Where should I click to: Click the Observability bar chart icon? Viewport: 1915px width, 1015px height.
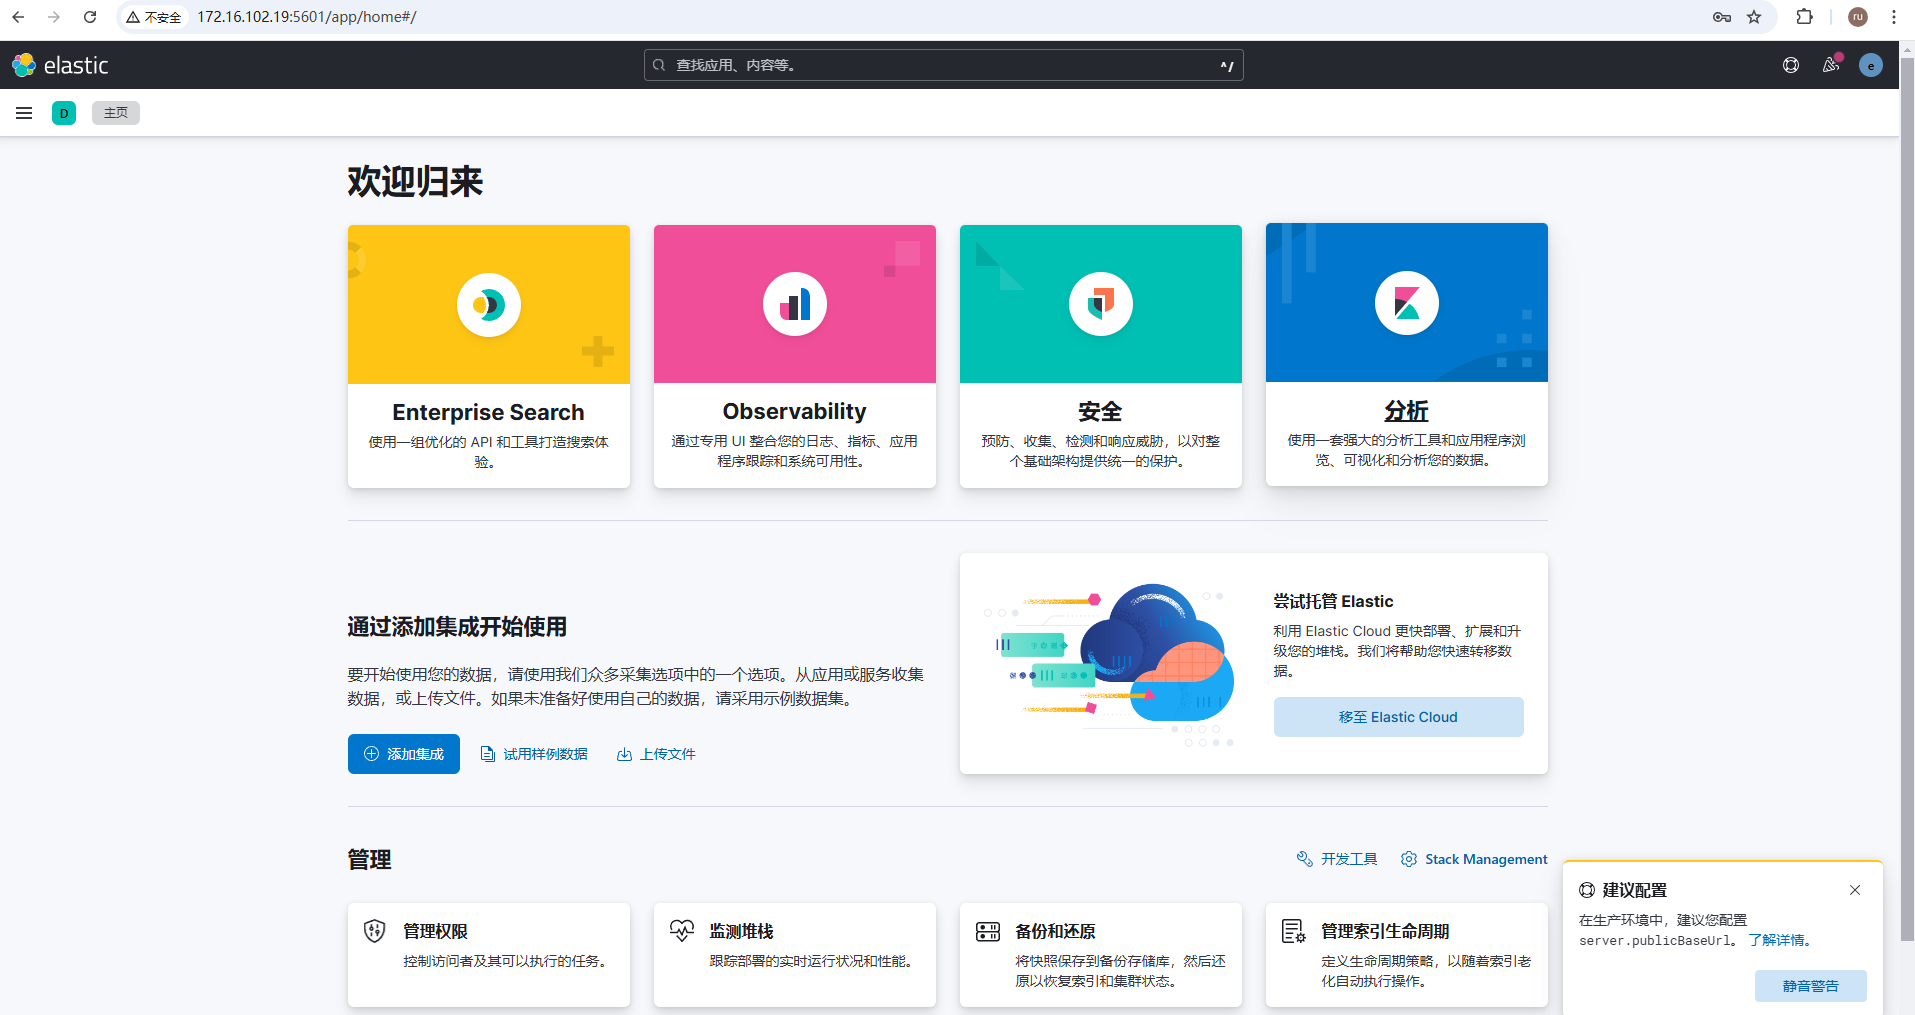[795, 304]
